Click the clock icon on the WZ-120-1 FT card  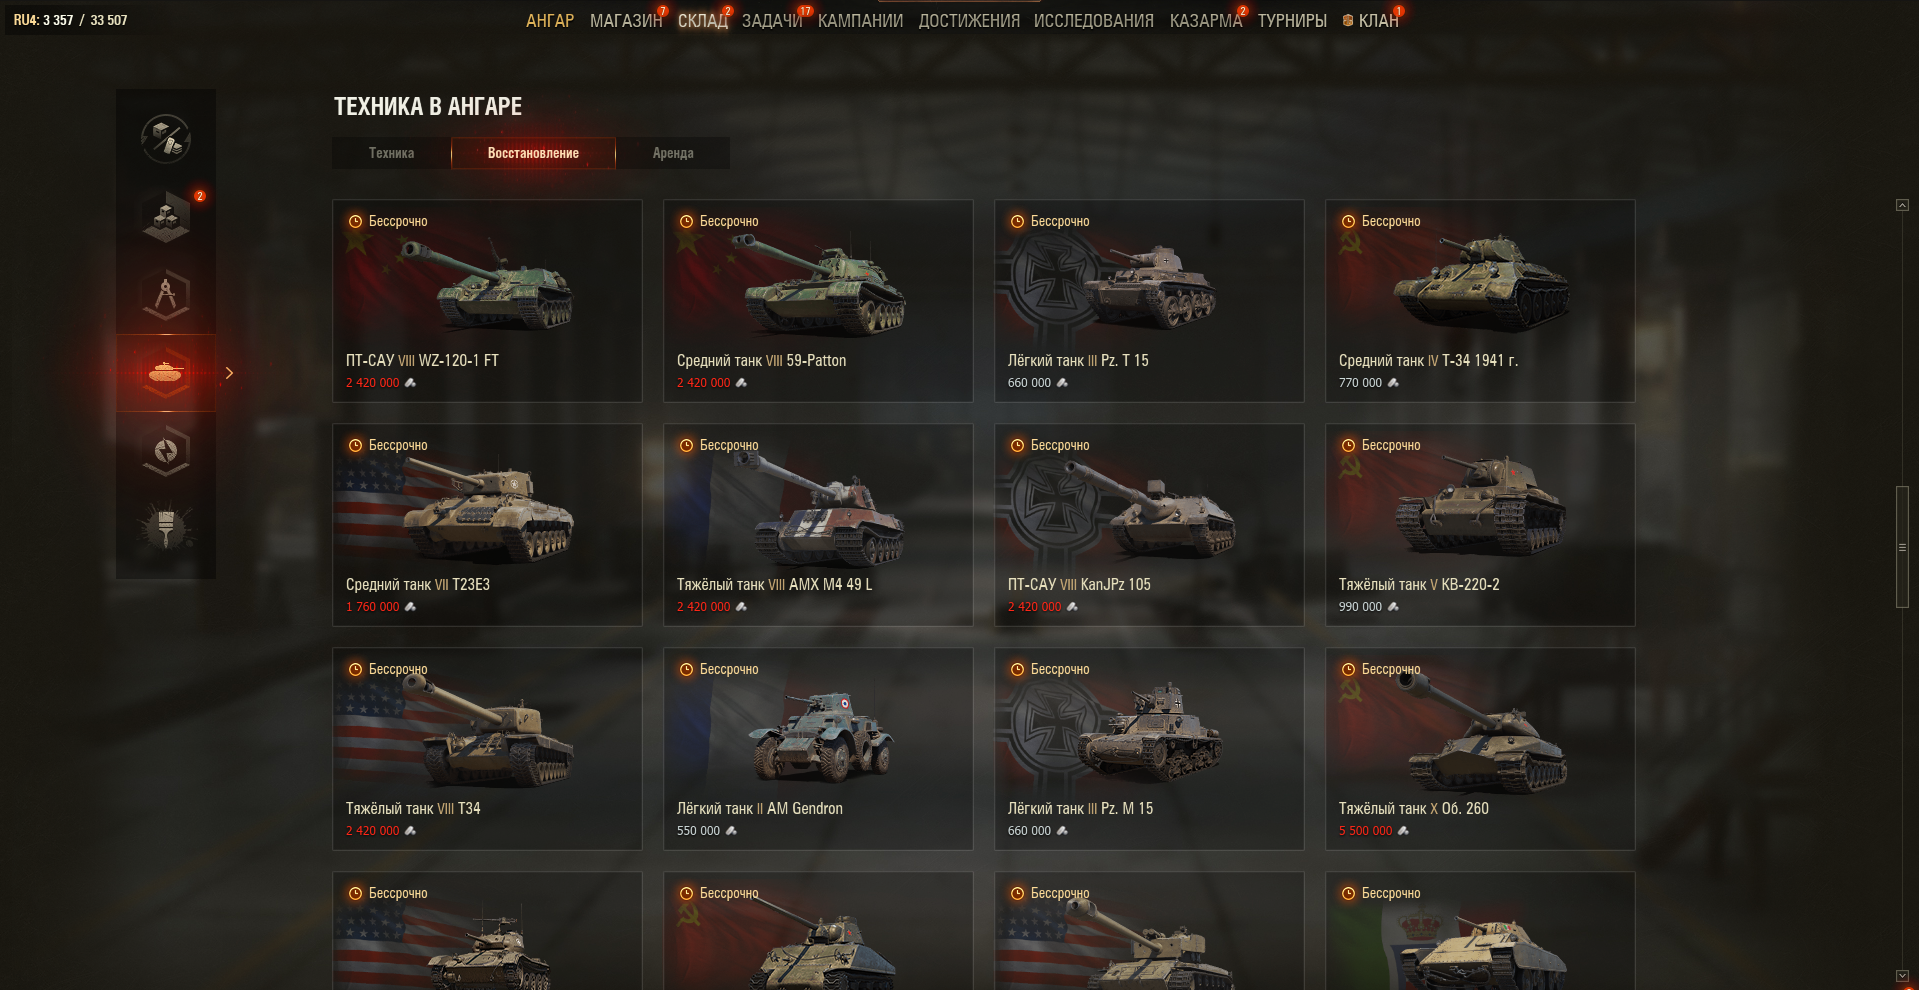[355, 221]
